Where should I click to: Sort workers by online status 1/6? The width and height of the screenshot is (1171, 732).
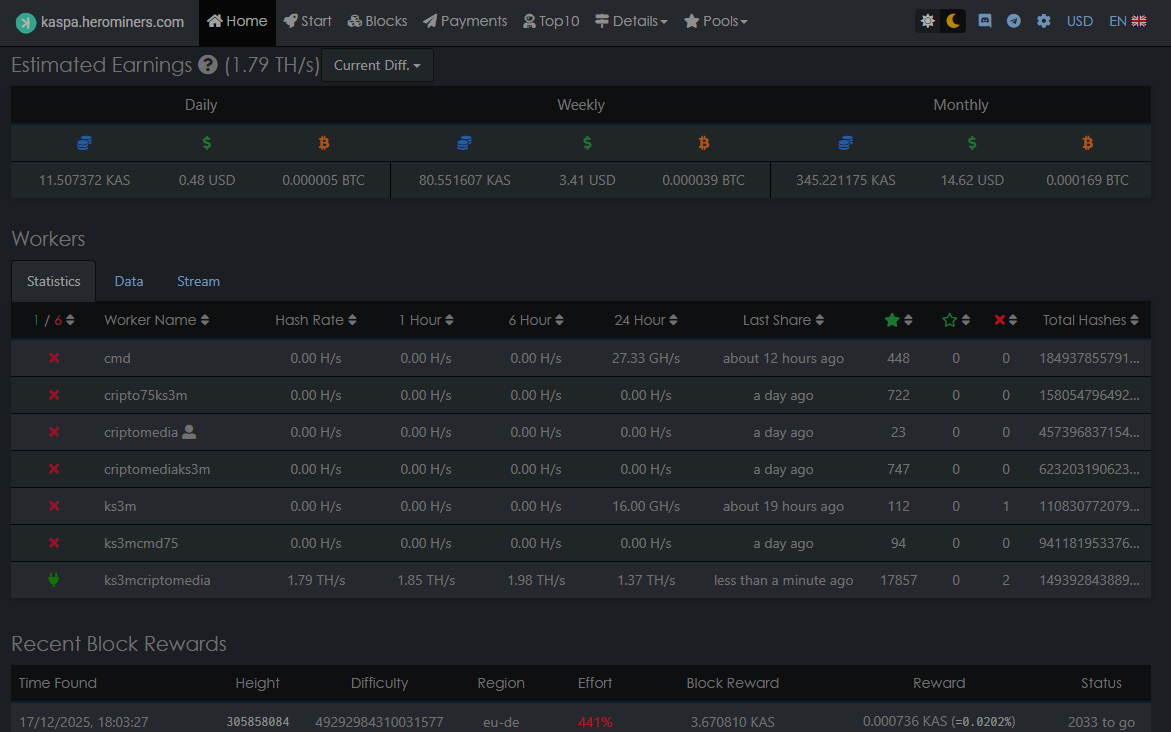(54, 320)
